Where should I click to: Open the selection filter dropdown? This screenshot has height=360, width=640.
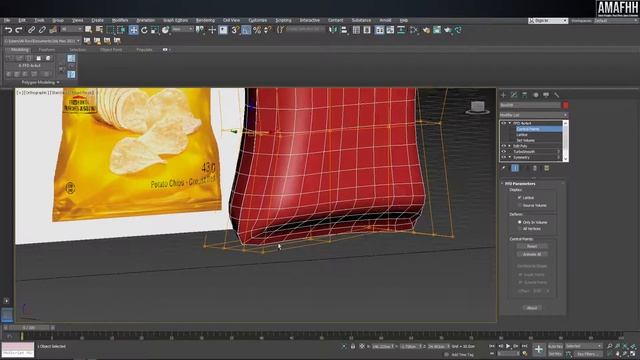click(x=71, y=29)
